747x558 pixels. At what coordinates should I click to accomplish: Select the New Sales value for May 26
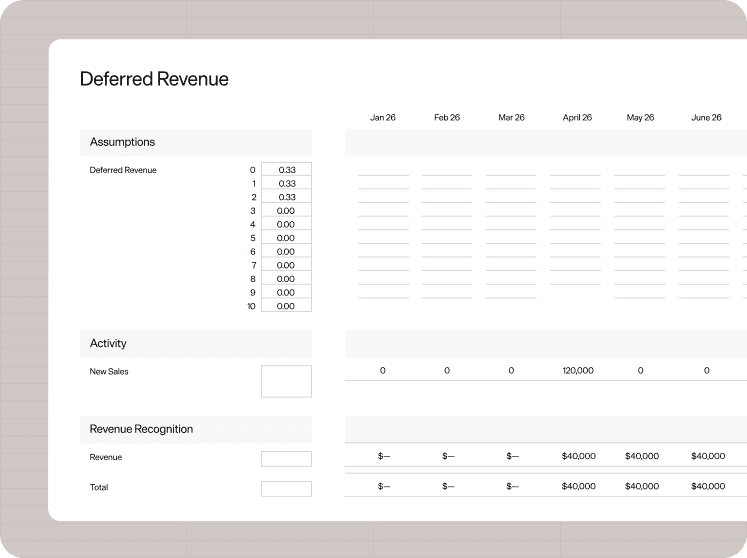(x=640, y=371)
